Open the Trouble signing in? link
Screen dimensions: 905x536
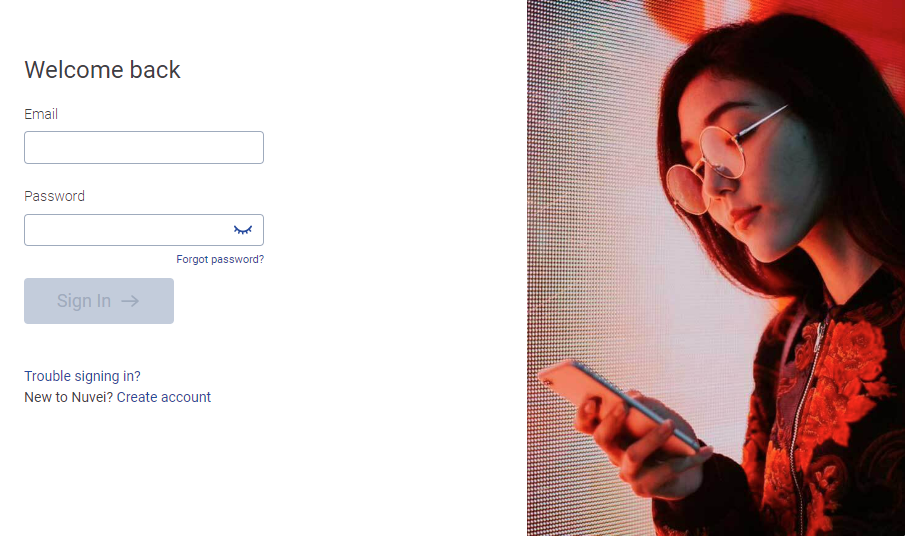tap(83, 376)
